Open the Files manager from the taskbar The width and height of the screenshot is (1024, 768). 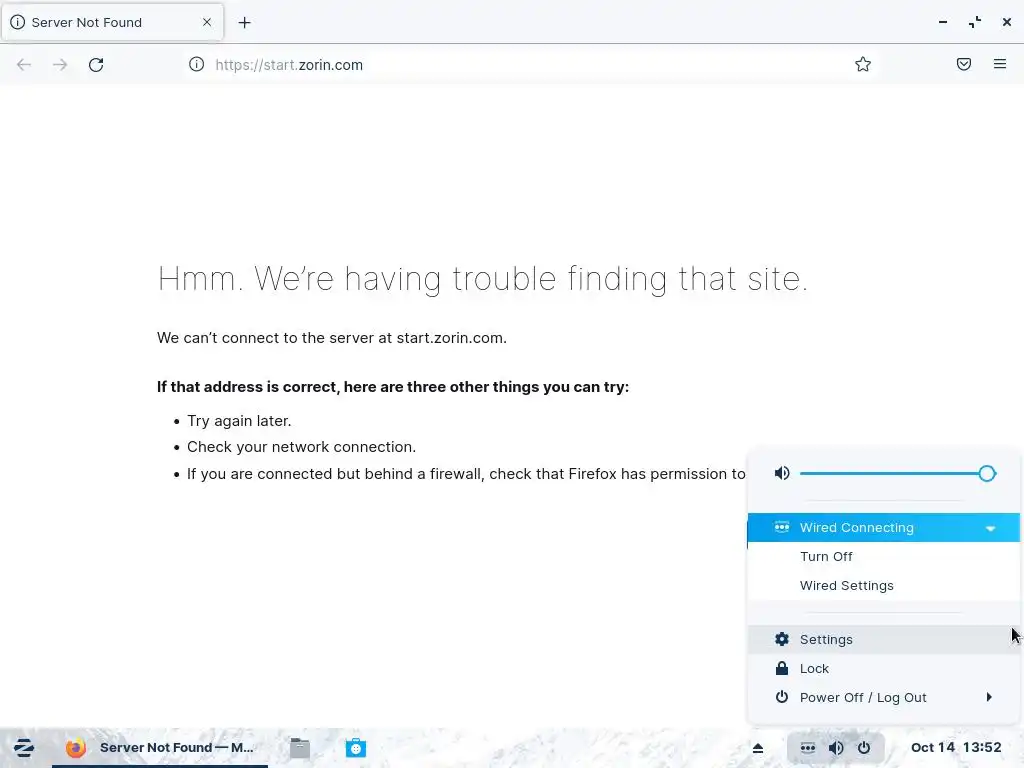pyautogui.click(x=300, y=748)
